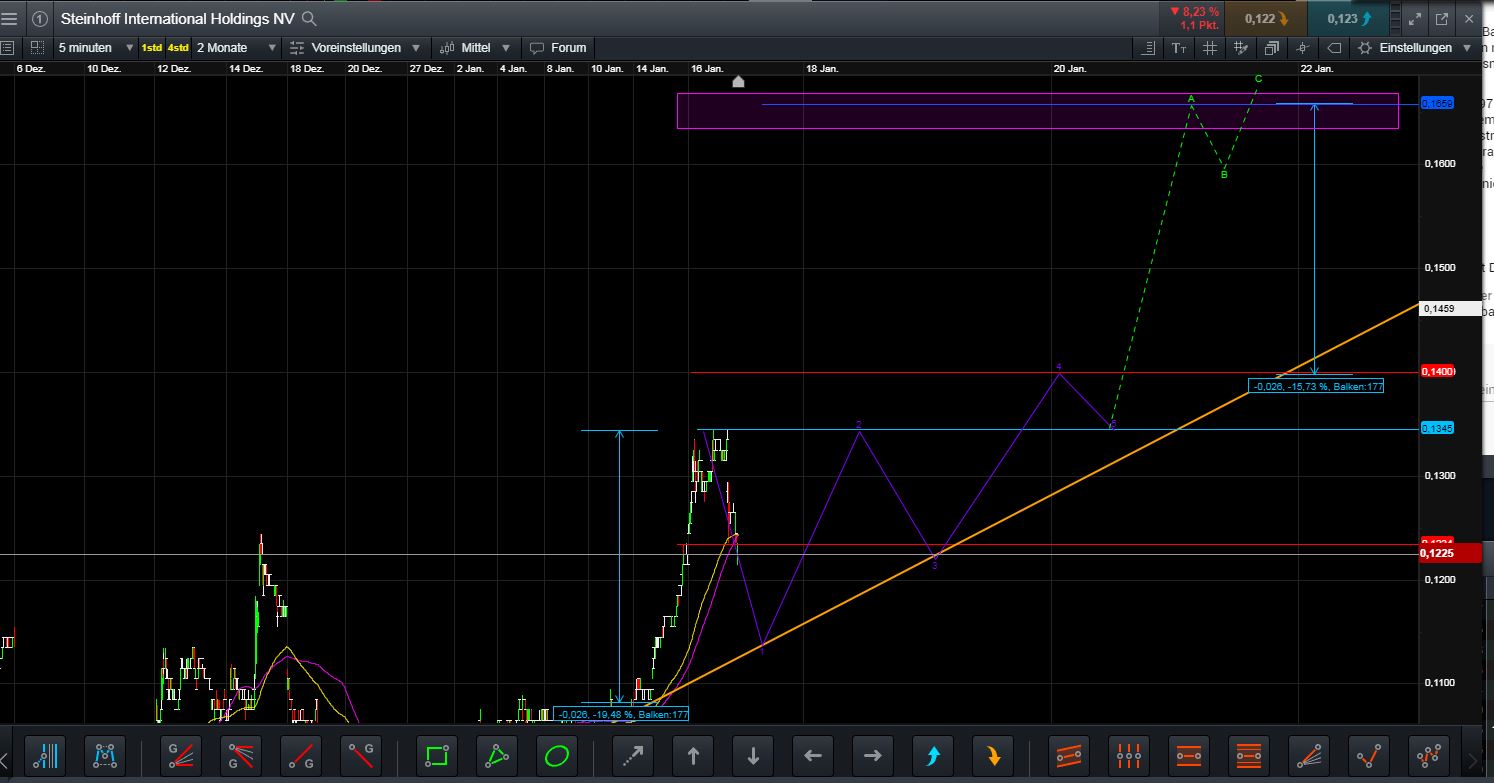The image size is (1494, 783).
Task: Select the upward arrow annotation tool
Action: (693, 756)
